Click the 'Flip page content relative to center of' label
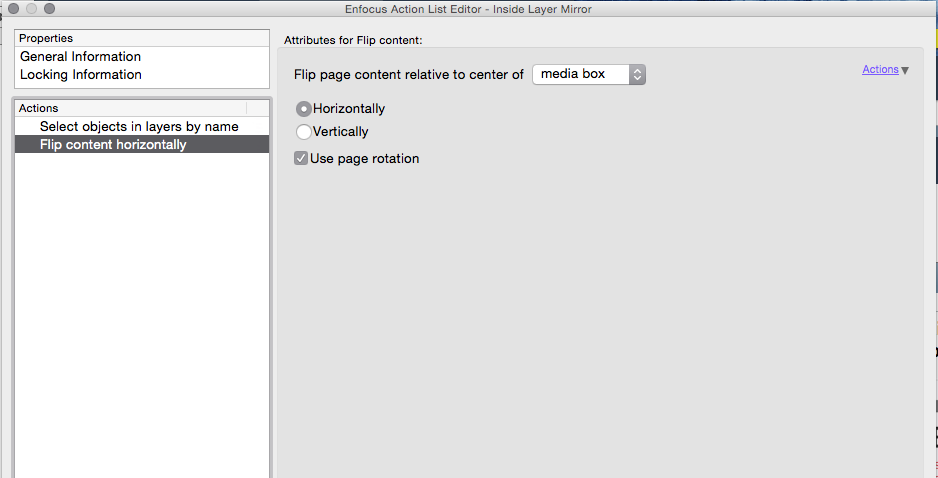 pos(409,75)
